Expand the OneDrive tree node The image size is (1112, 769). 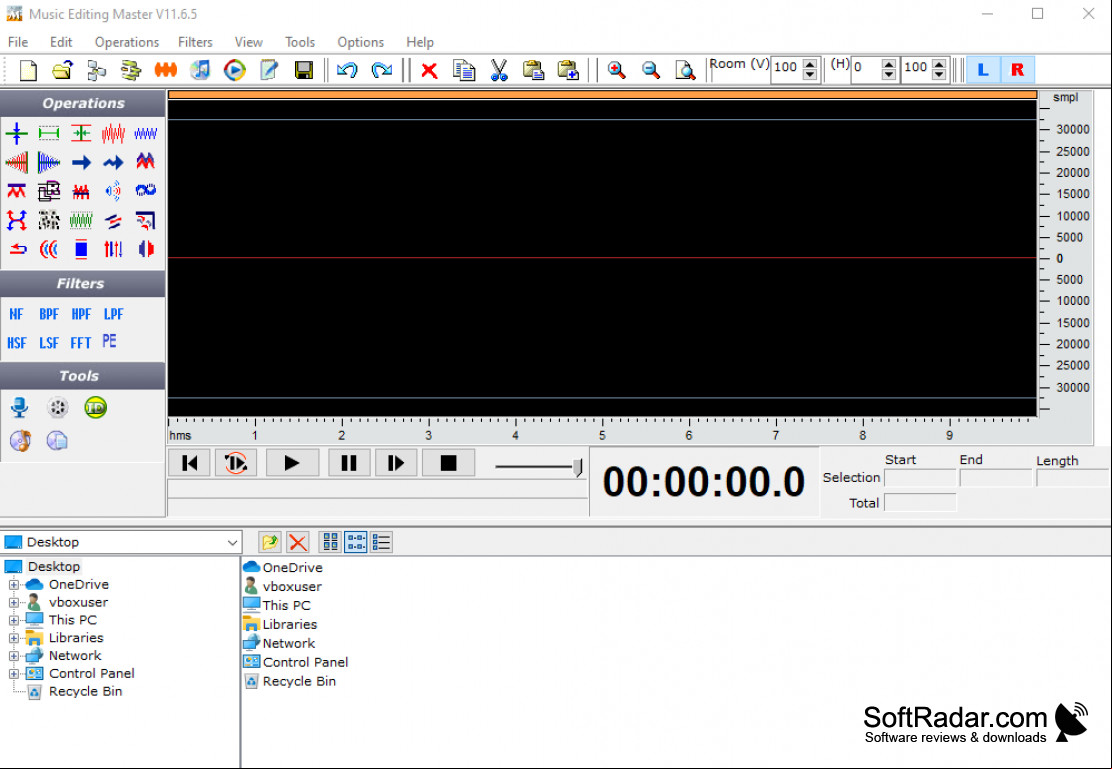[13, 585]
